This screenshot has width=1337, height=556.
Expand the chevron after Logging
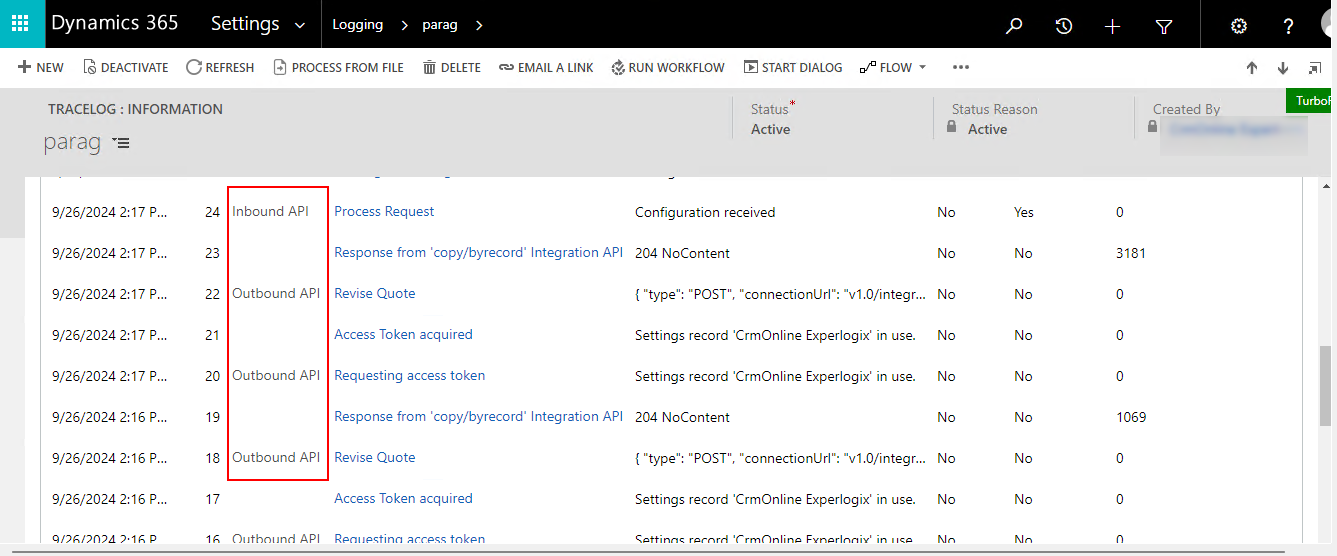[x=404, y=25]
